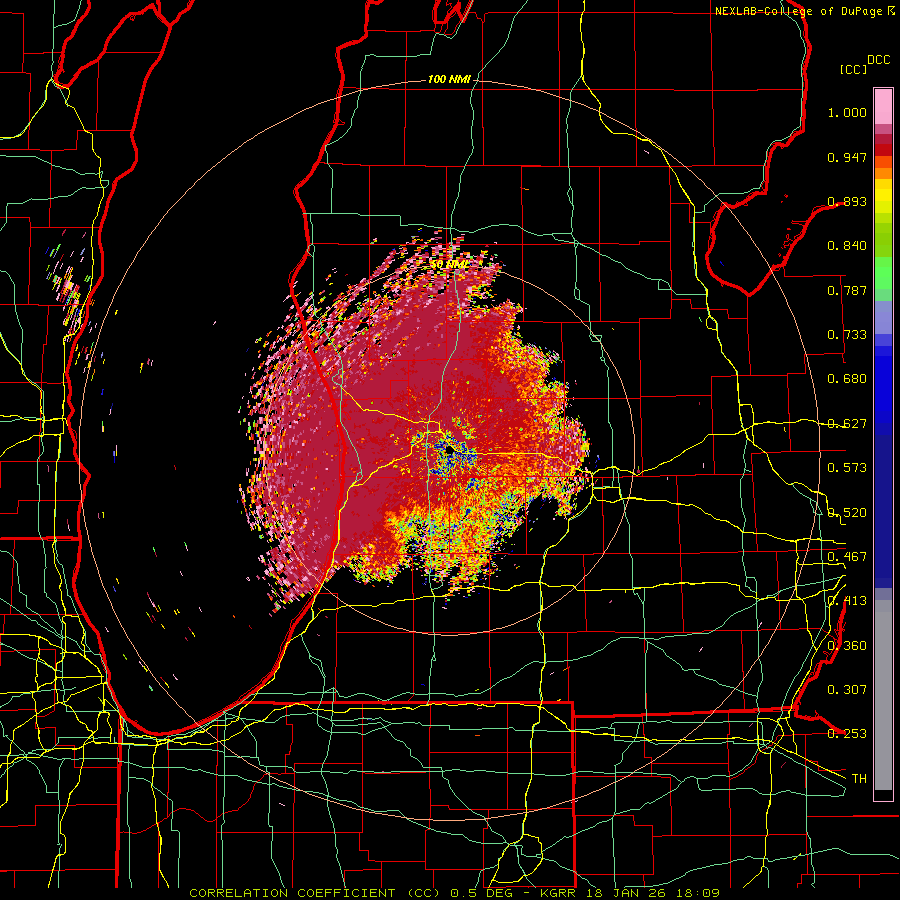Viewport: 900px width, 900px height.
Task: Click the 0.893 scale value
Action: click(847, 201)
